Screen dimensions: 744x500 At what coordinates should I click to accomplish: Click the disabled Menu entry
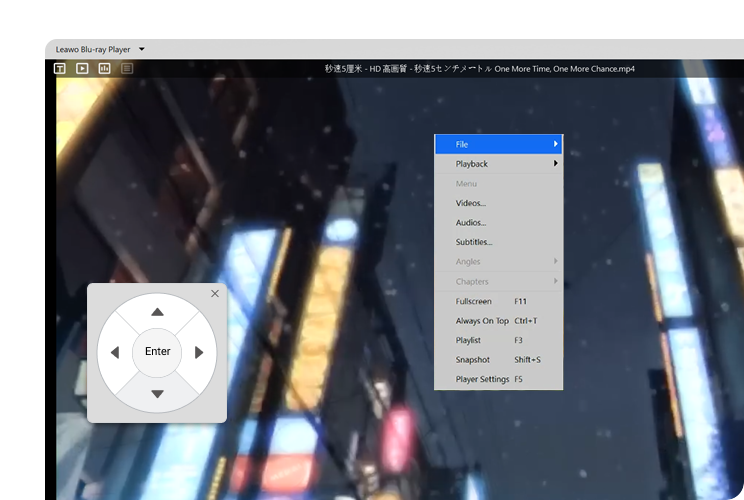coord(499,184)
